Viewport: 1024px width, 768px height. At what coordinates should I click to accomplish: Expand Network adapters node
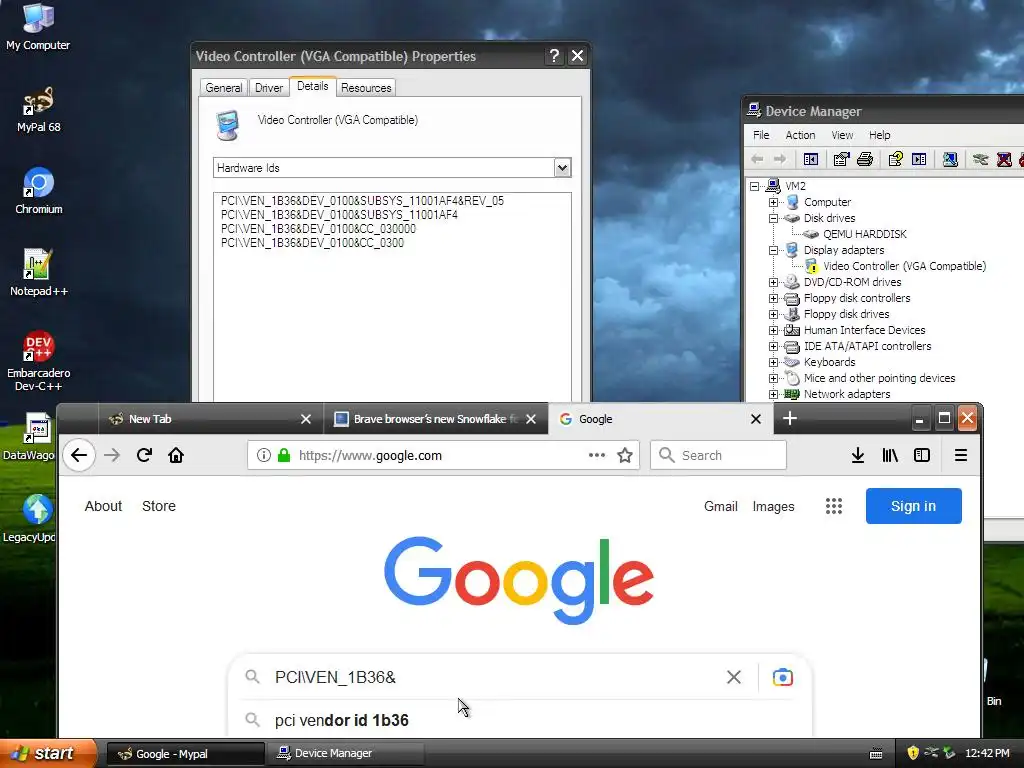(x=773, y=394)
